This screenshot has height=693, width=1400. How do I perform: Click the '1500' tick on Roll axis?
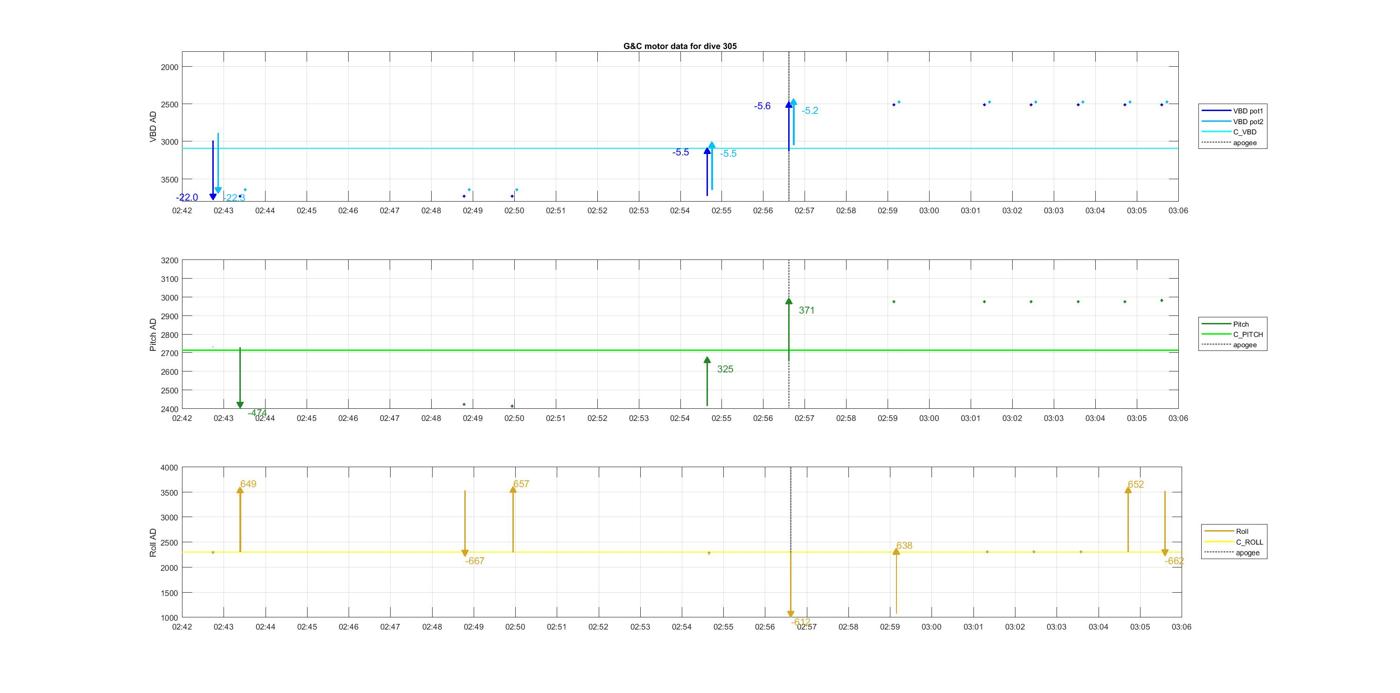[x=168, y=593]
